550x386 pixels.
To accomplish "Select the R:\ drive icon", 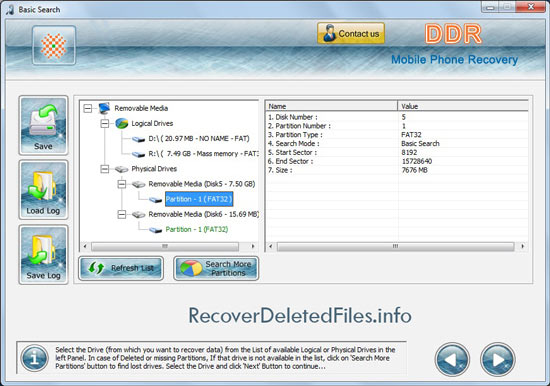I will coord(139,154).
